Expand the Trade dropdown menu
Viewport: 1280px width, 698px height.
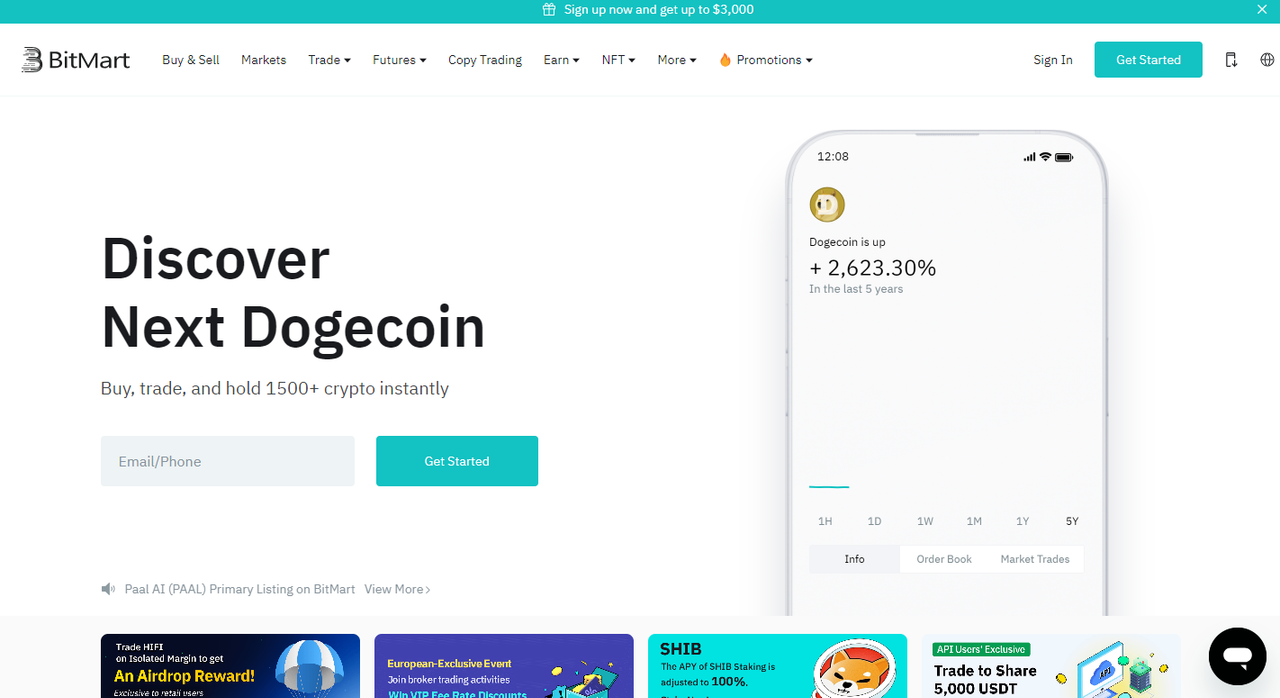329,60
